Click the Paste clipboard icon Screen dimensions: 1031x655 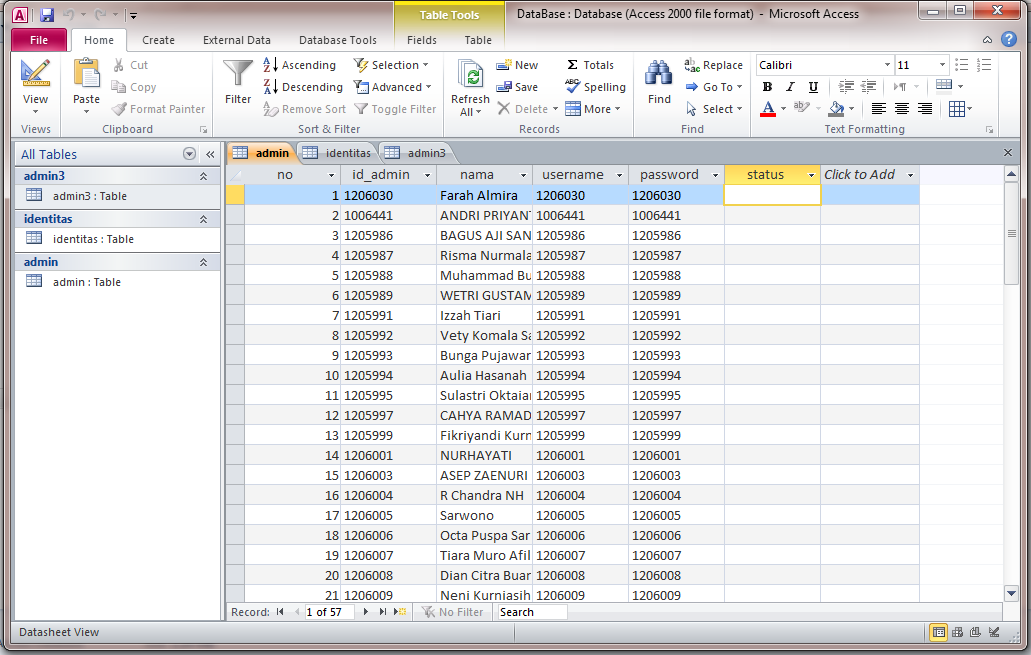[86, 73]
